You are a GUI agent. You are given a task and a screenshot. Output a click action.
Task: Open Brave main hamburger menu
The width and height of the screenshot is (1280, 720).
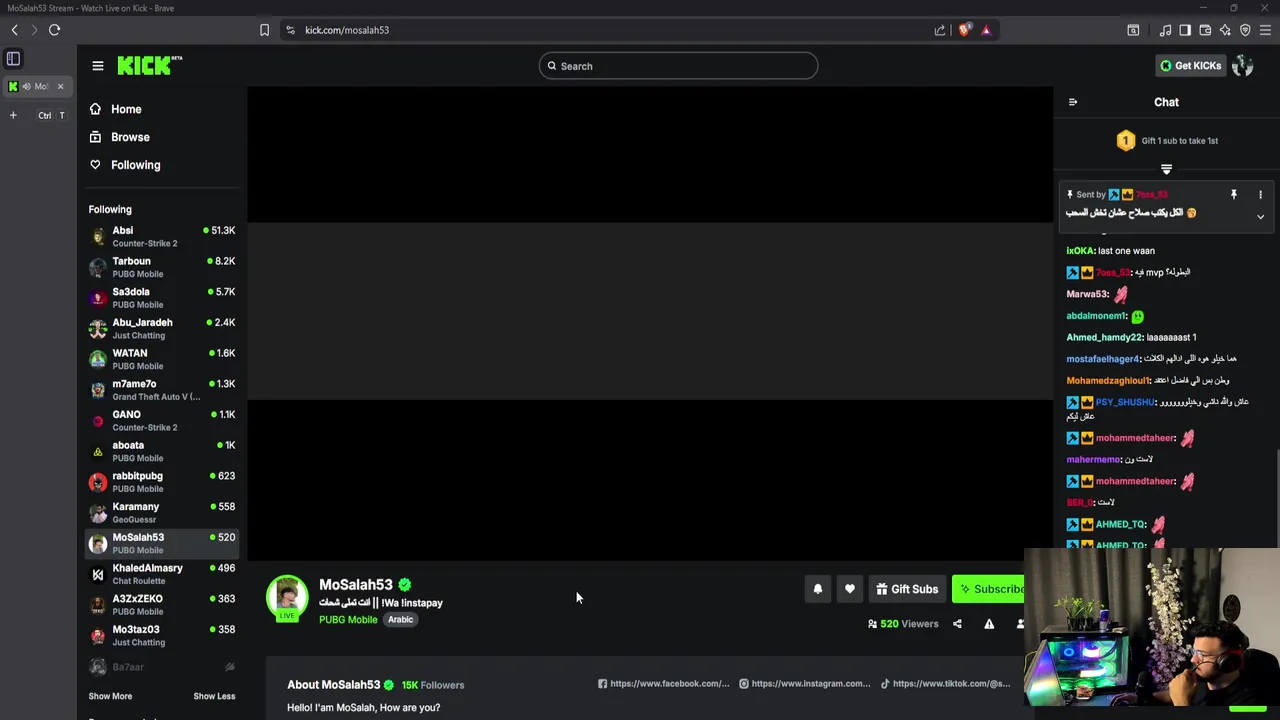click(x=1265, y=30)
